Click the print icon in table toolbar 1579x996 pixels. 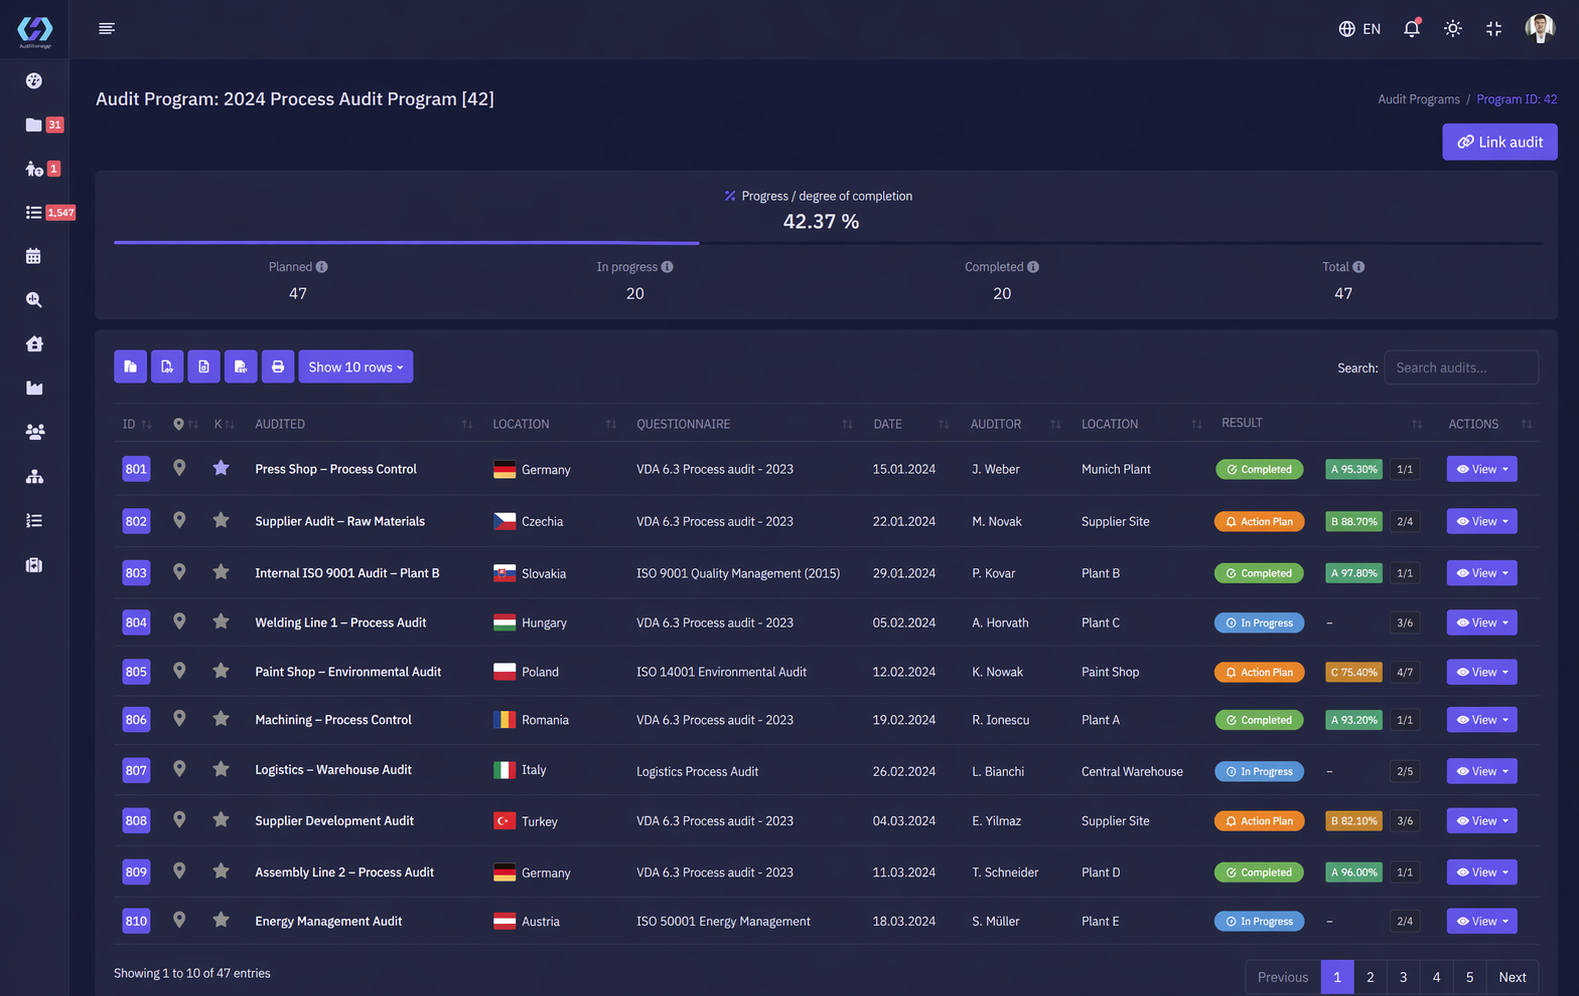(278, 367)
